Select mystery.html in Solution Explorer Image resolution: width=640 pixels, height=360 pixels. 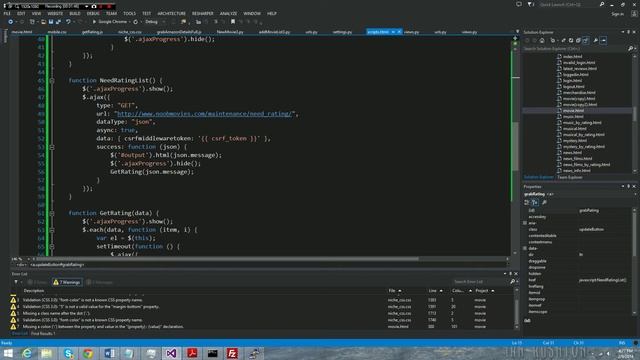click(x=575, y=141)
